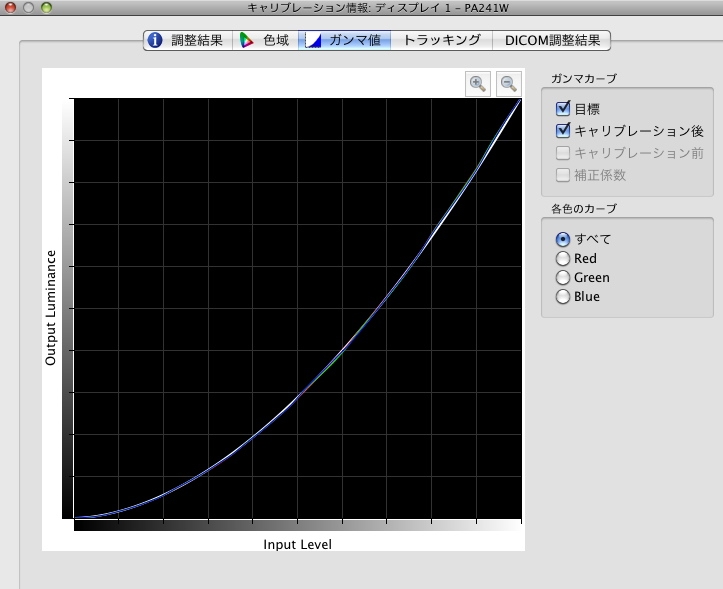The image size is (723, 589).
Task: Click the Input Level gradient strip
Action: click(x=298, y=525)
